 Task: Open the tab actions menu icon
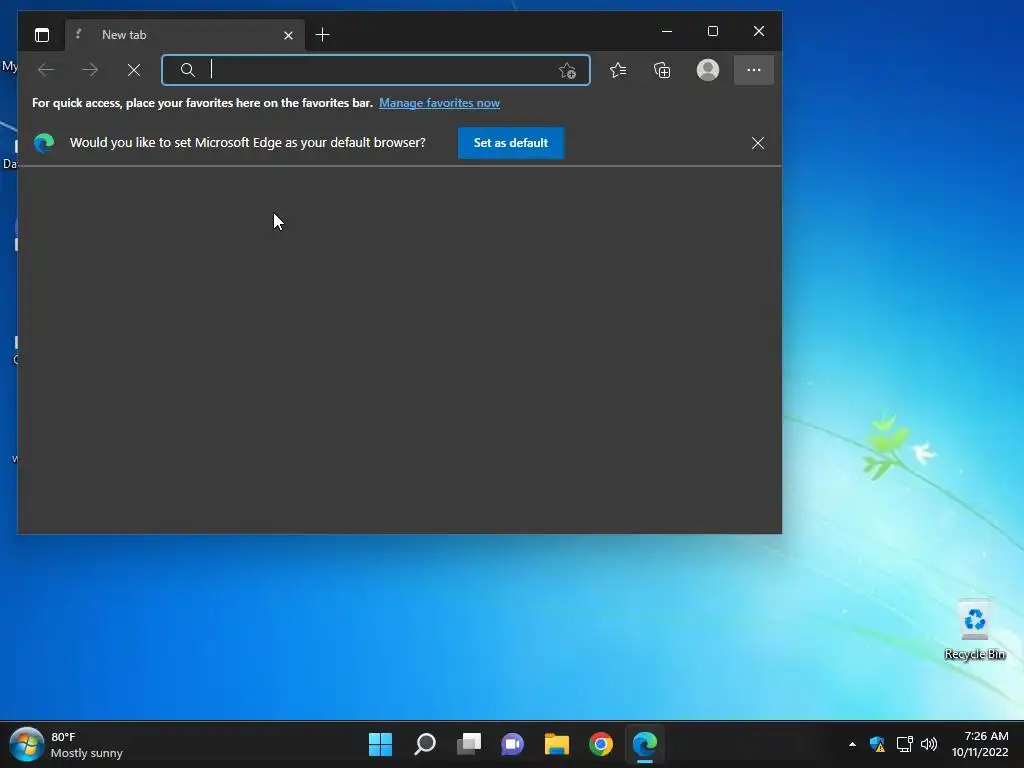(x=42, y=35)
